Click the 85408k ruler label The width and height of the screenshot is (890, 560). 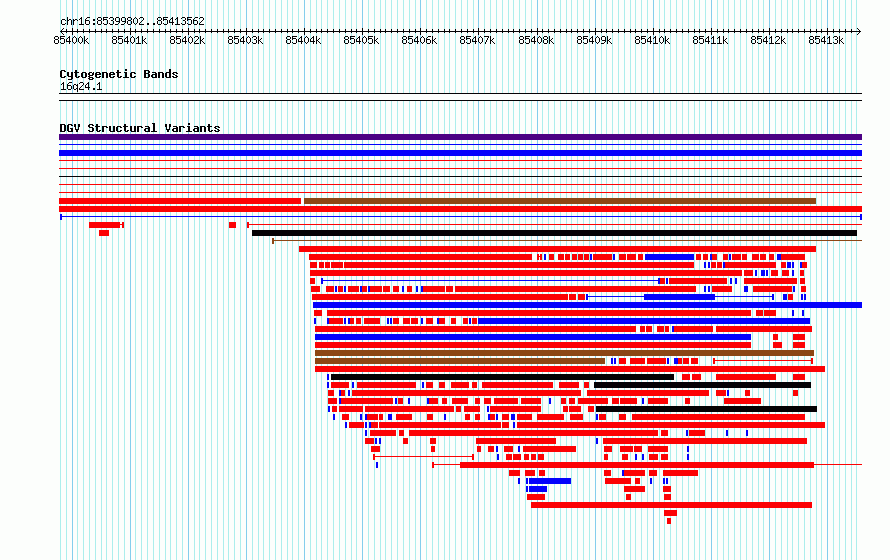(536, 40)
